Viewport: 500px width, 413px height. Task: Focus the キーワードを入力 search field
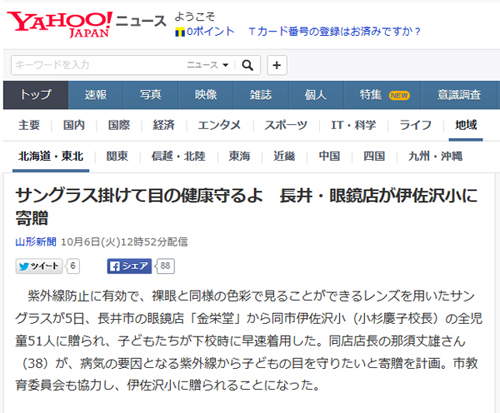click(98, 65)
